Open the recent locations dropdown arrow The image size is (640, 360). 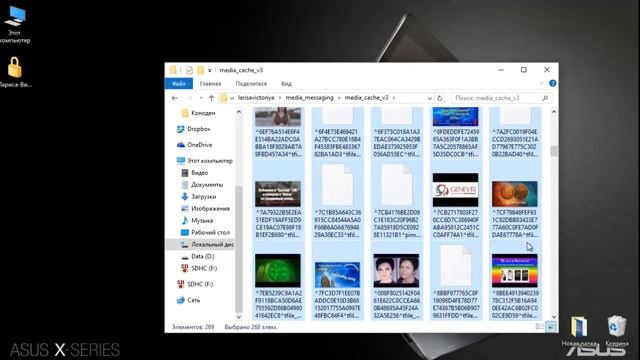click(201, 98)
